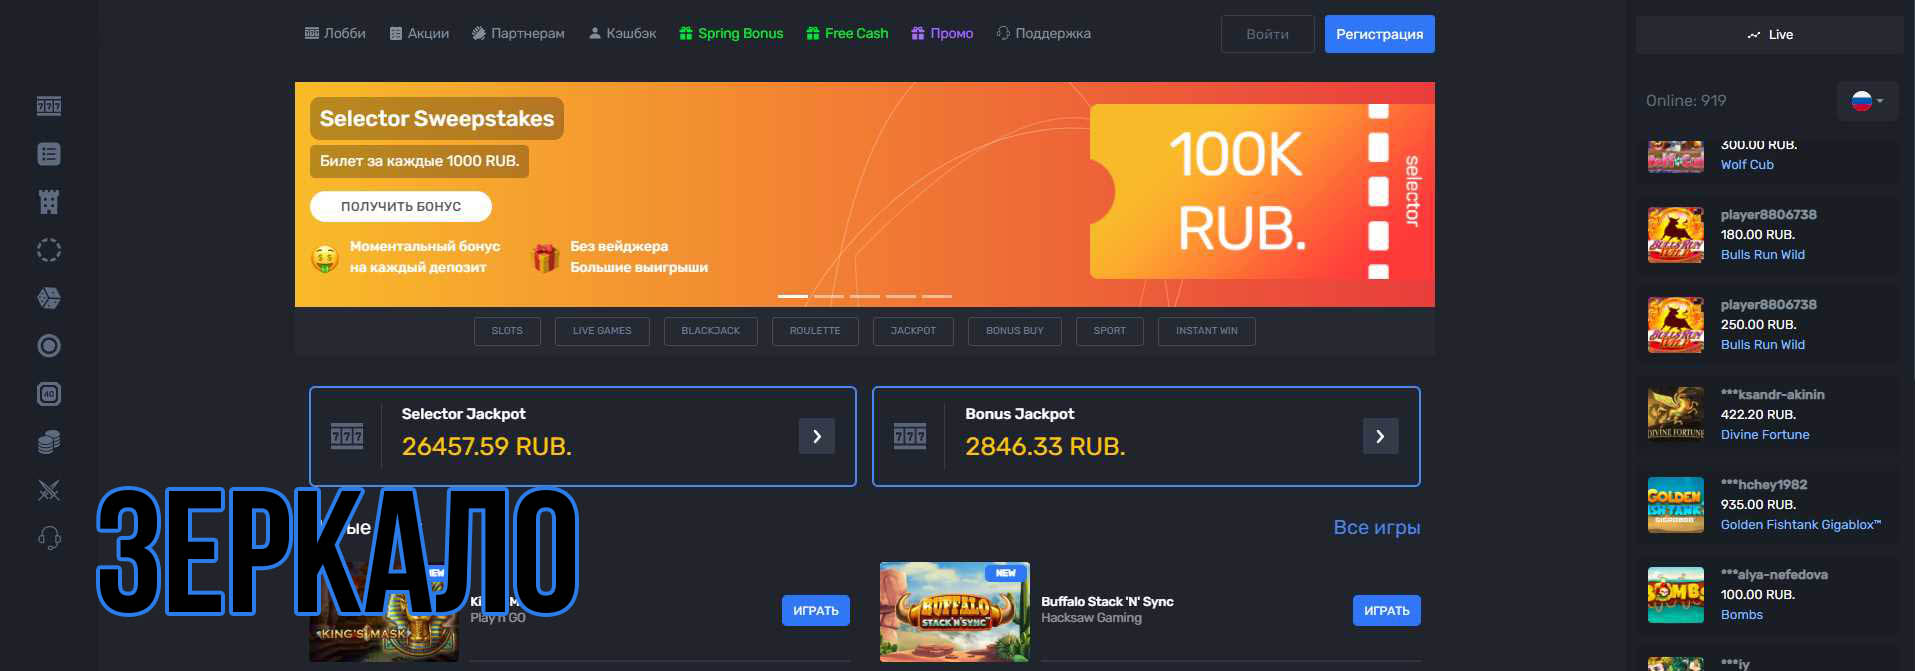
Task: Select the JACKPOT category tab
Action: coord(913,331)
